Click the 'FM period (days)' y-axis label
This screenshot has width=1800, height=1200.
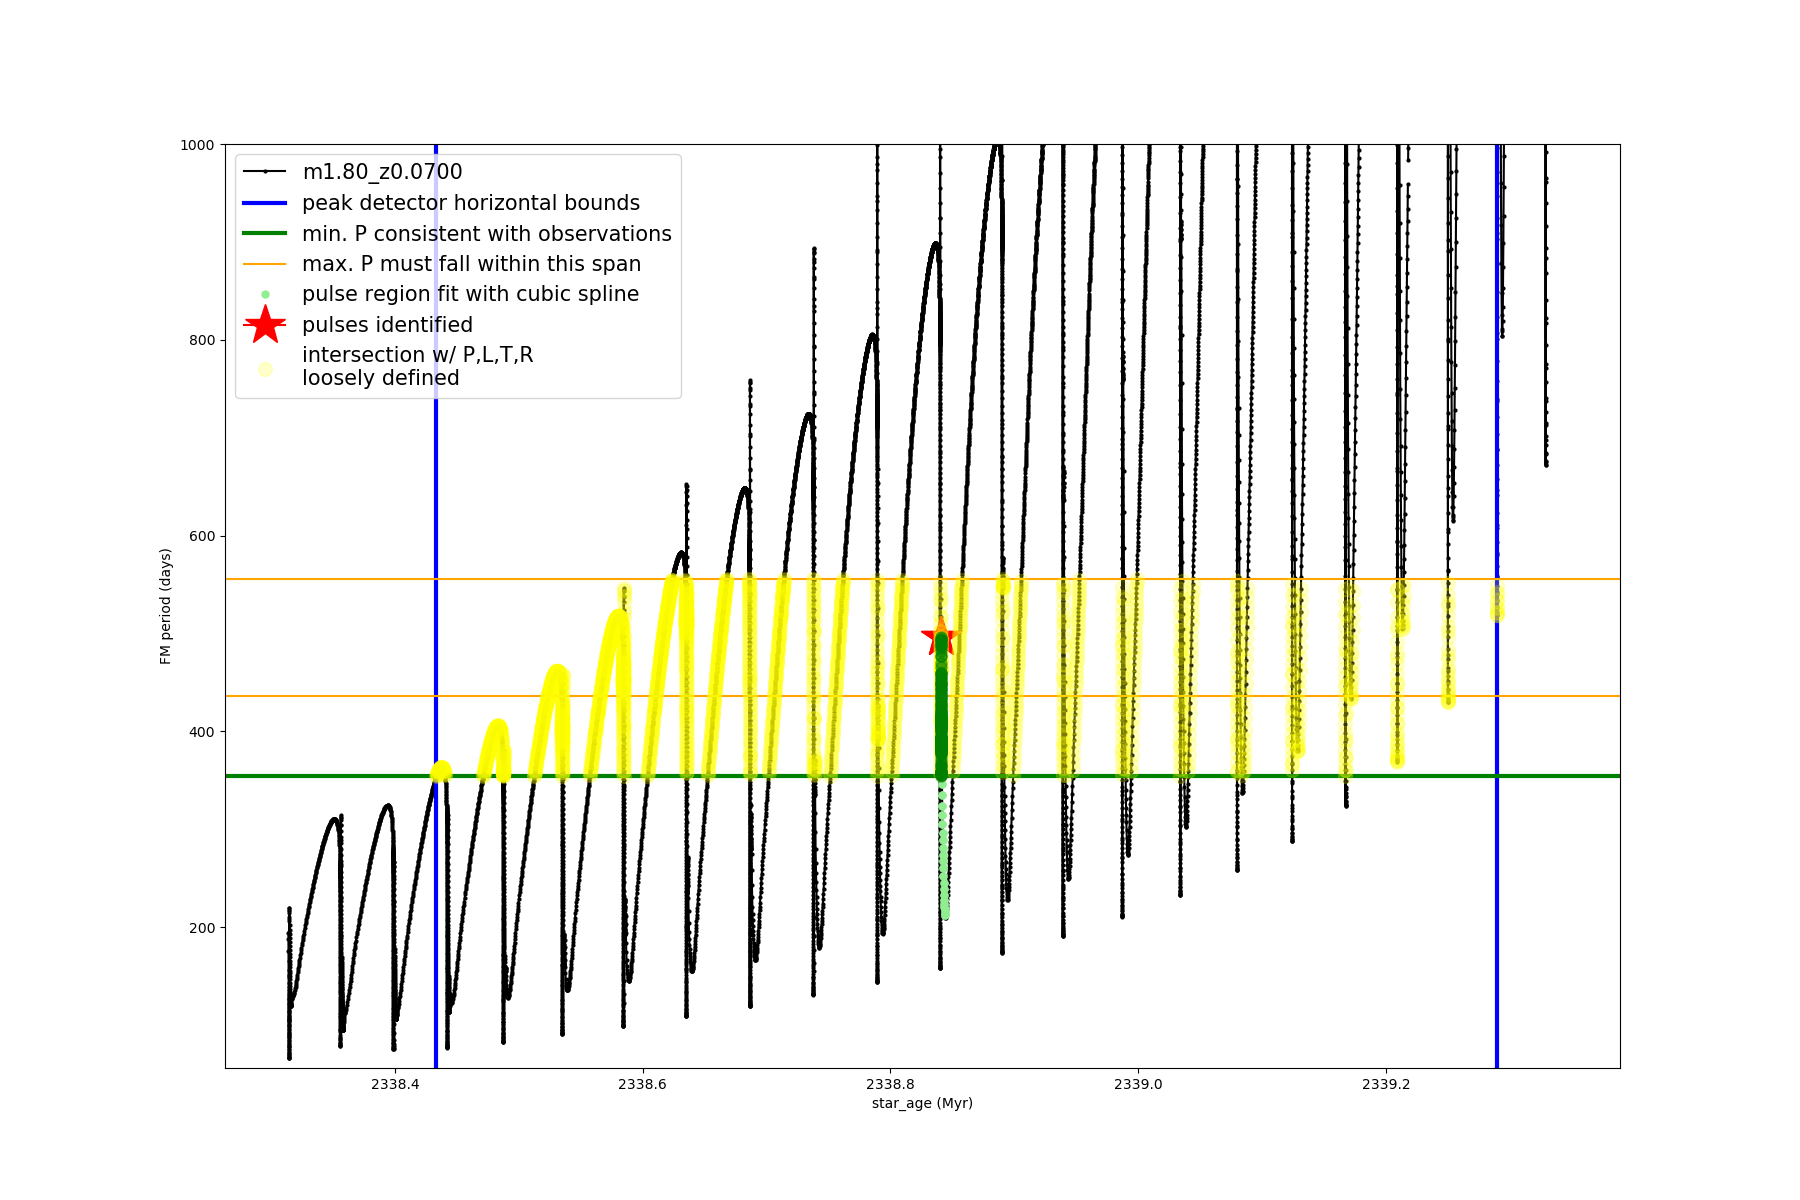point(166,606)
